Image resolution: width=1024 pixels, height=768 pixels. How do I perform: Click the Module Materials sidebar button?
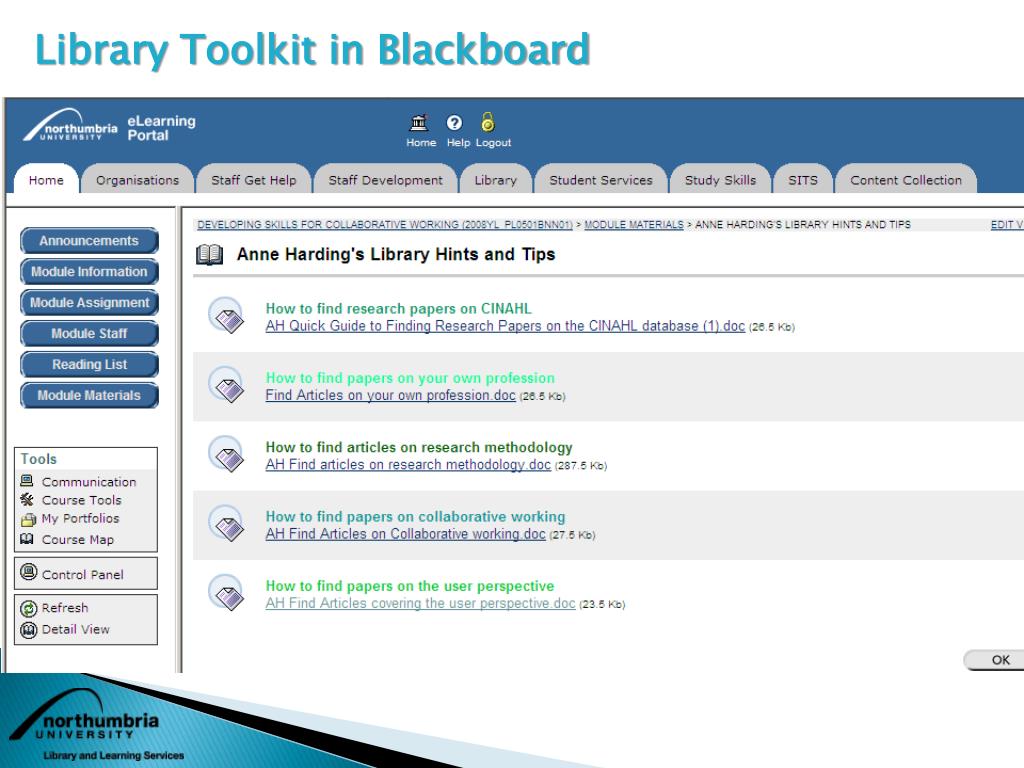tap(89, 395)
